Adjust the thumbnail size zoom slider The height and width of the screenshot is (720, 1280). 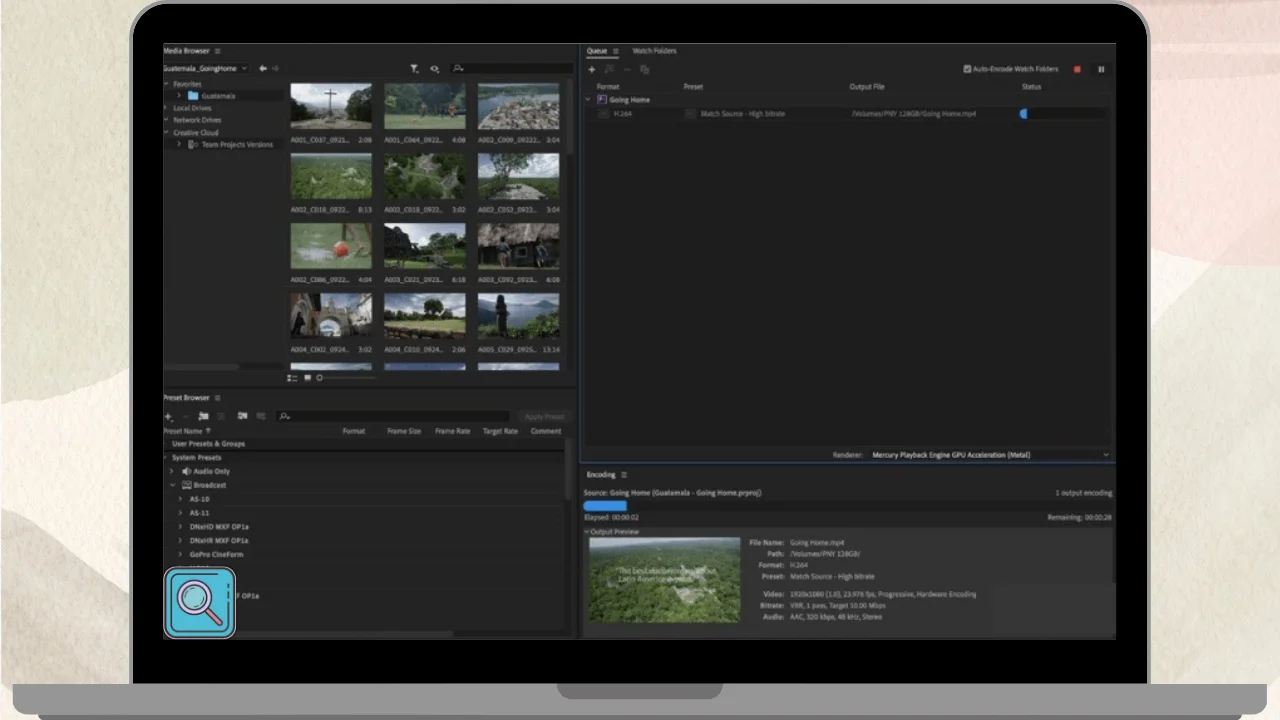click(x=321, y=378)
